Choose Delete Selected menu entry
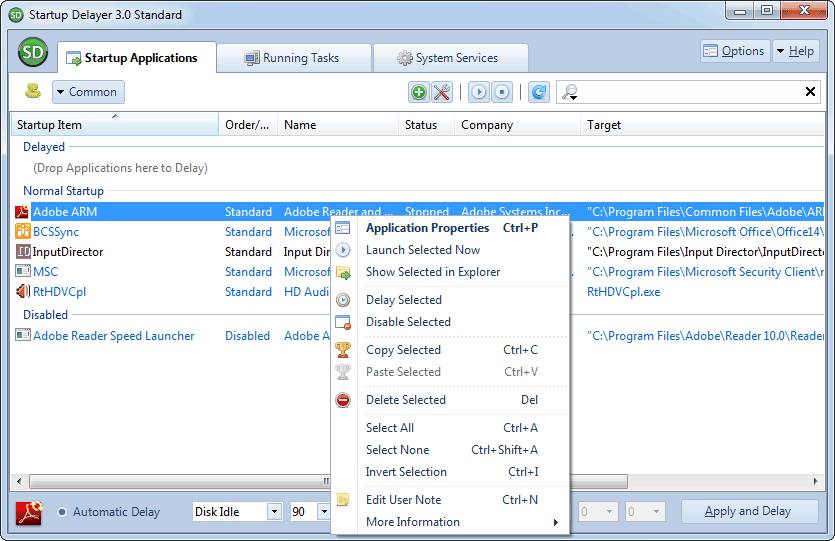835x541 pixels. pos(452,400)
